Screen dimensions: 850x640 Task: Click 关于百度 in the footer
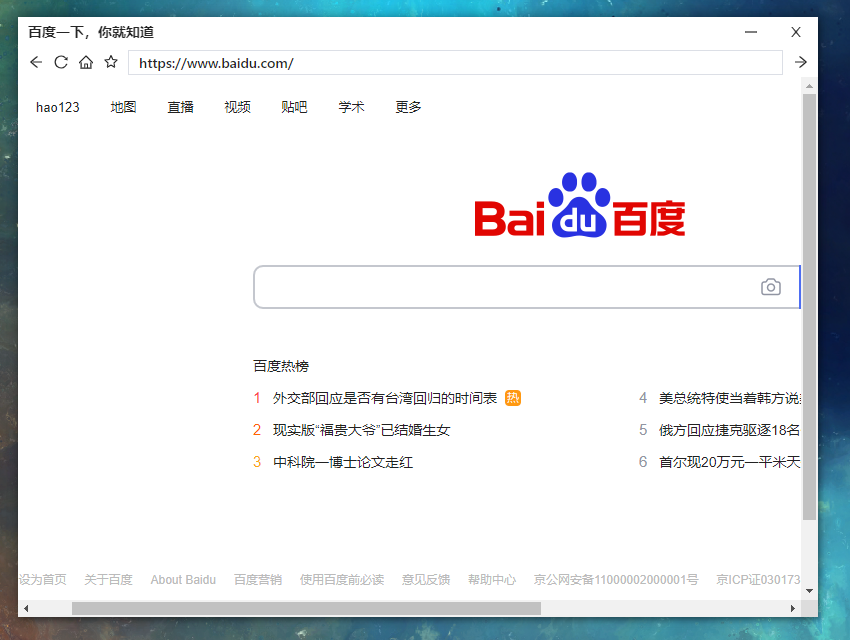click(108, 580)
